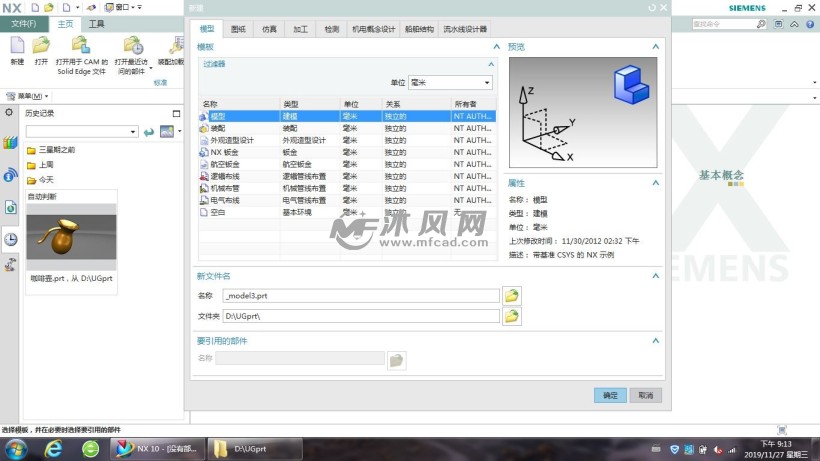Click the find command search icon
This screenshot has width=820, height=461.
(761, 24)
